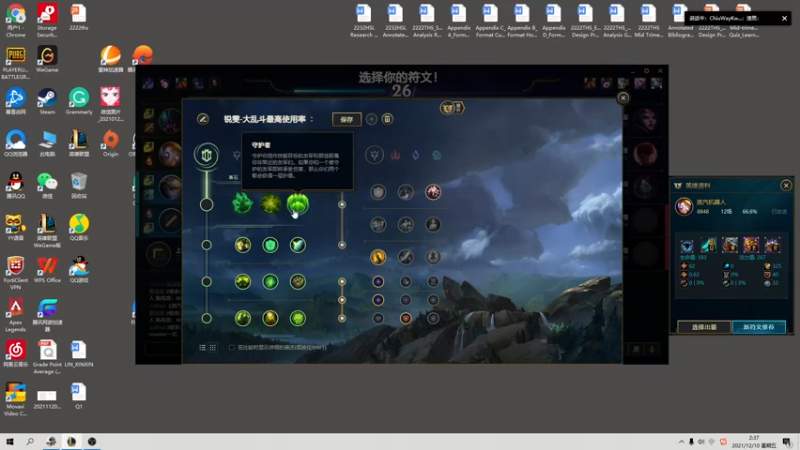
Task: Select Ability Haste shard in first shard row
Action: (433, 282)
